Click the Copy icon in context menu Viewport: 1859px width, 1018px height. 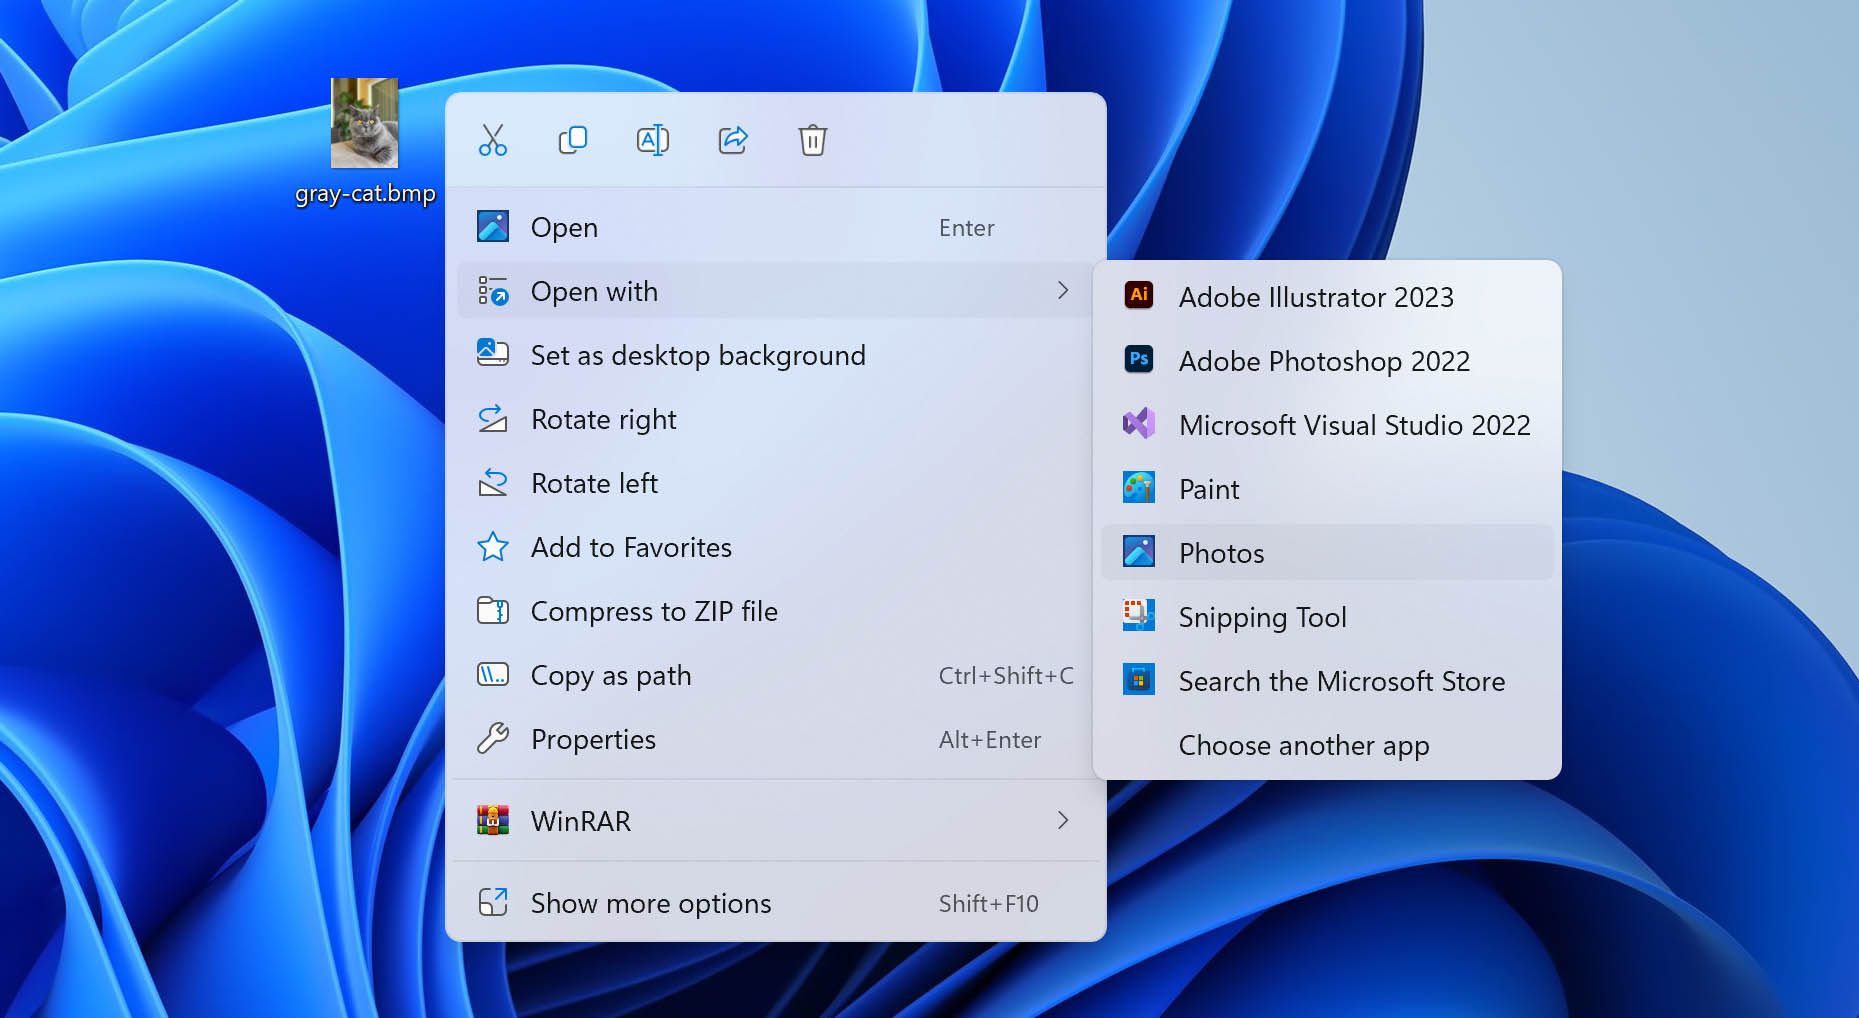573,140
